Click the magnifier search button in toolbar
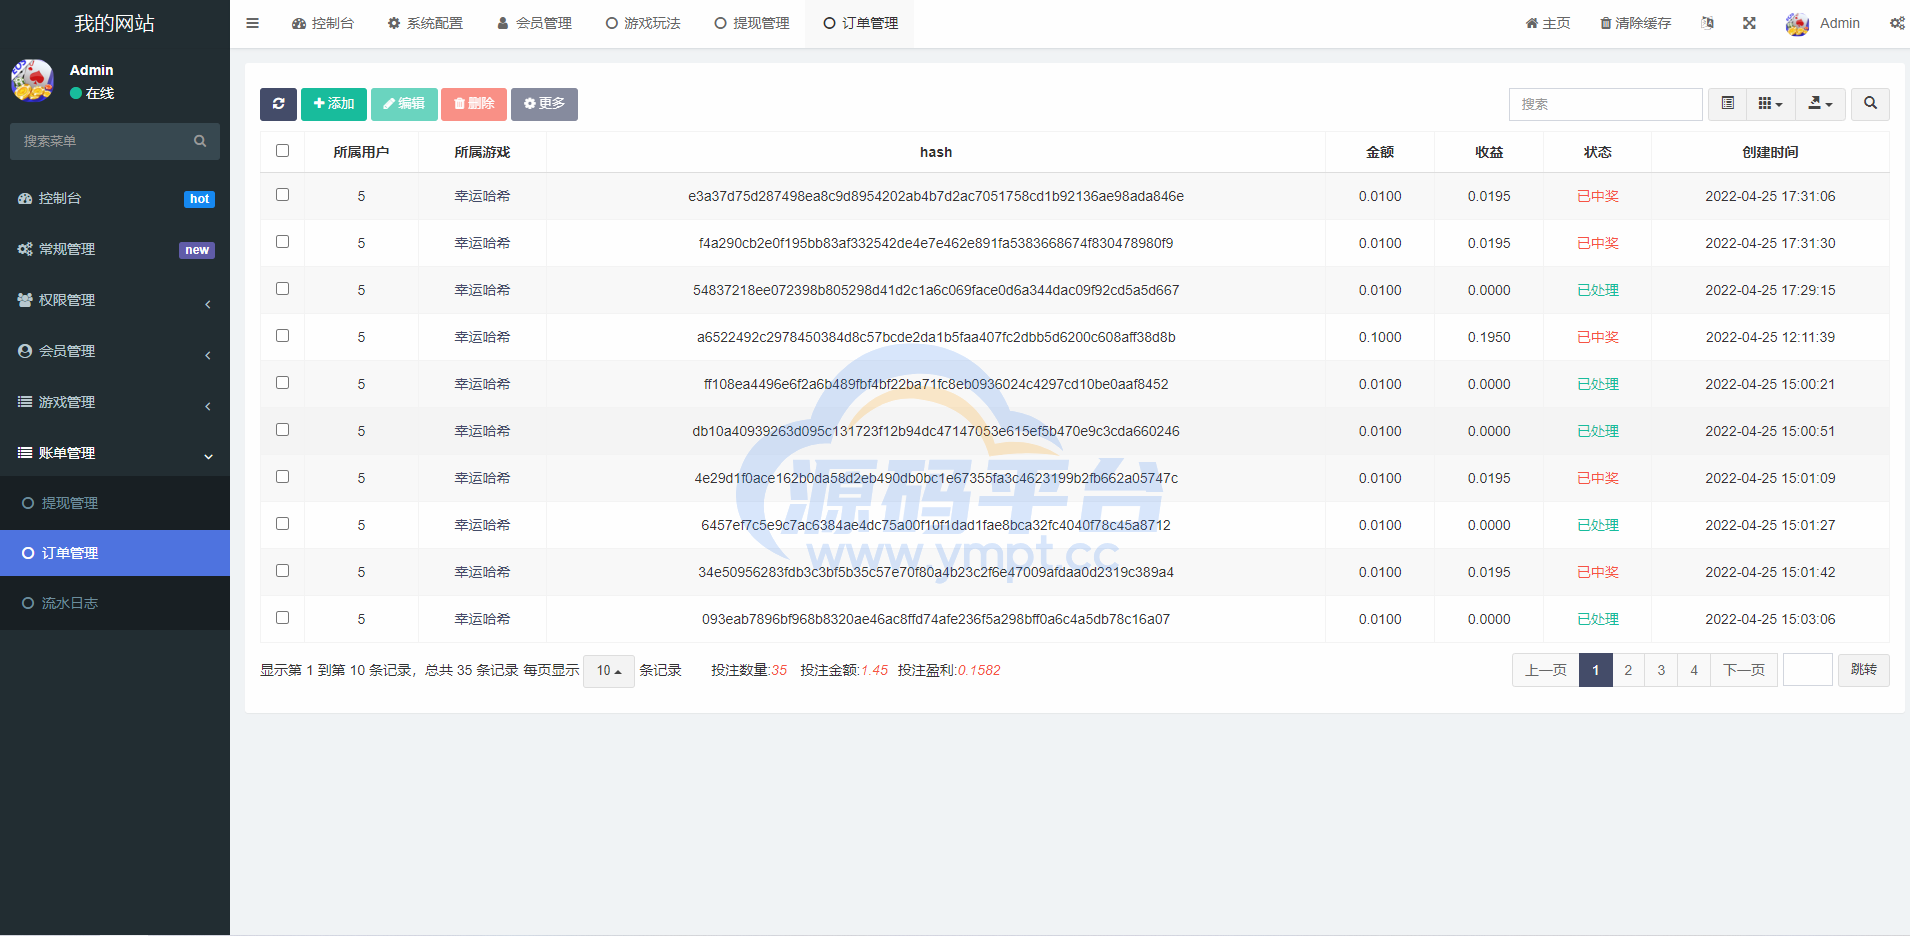The image size is (1910, 936). 1870,104
